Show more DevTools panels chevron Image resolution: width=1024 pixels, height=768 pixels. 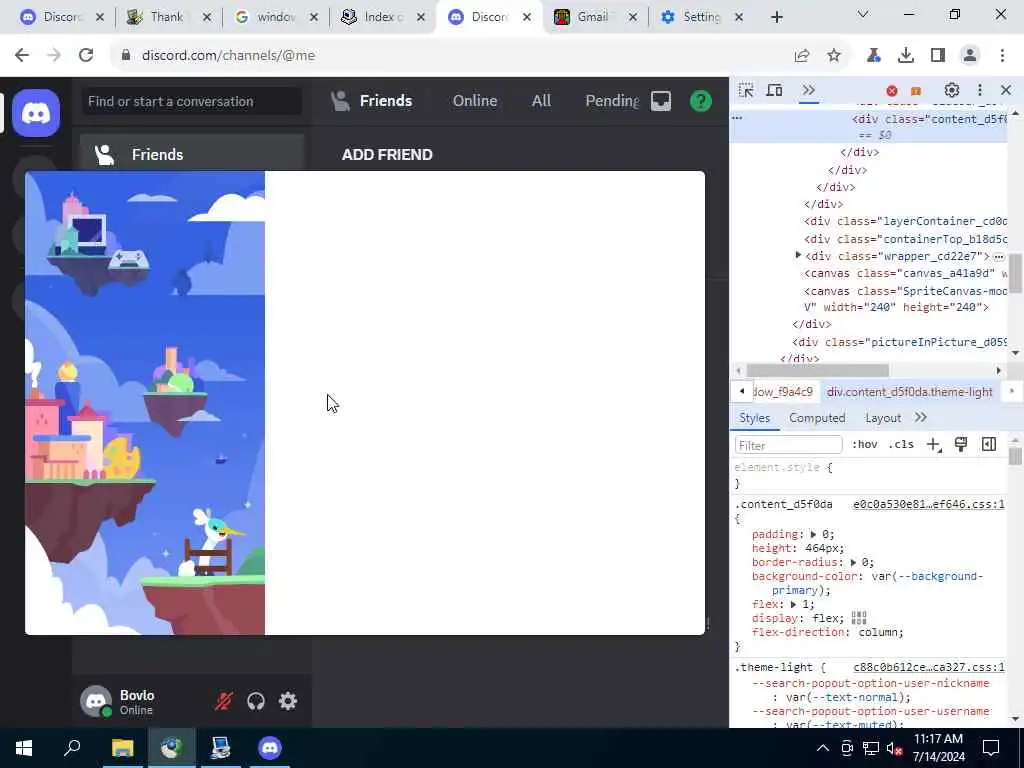click(808, 90)
